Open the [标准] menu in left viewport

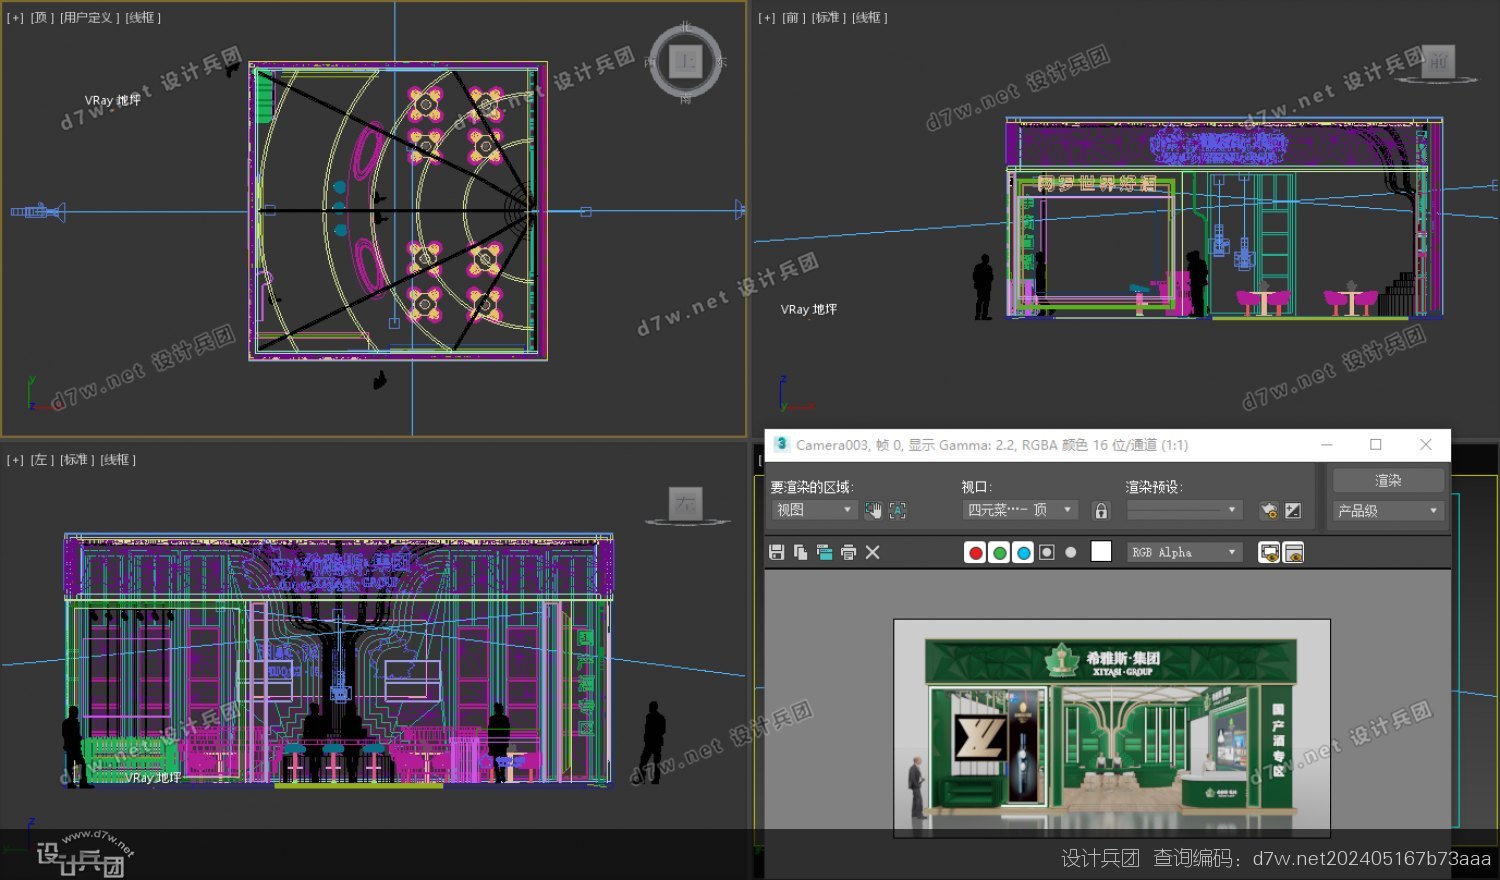pyautogui.click(x=77, y=460)
